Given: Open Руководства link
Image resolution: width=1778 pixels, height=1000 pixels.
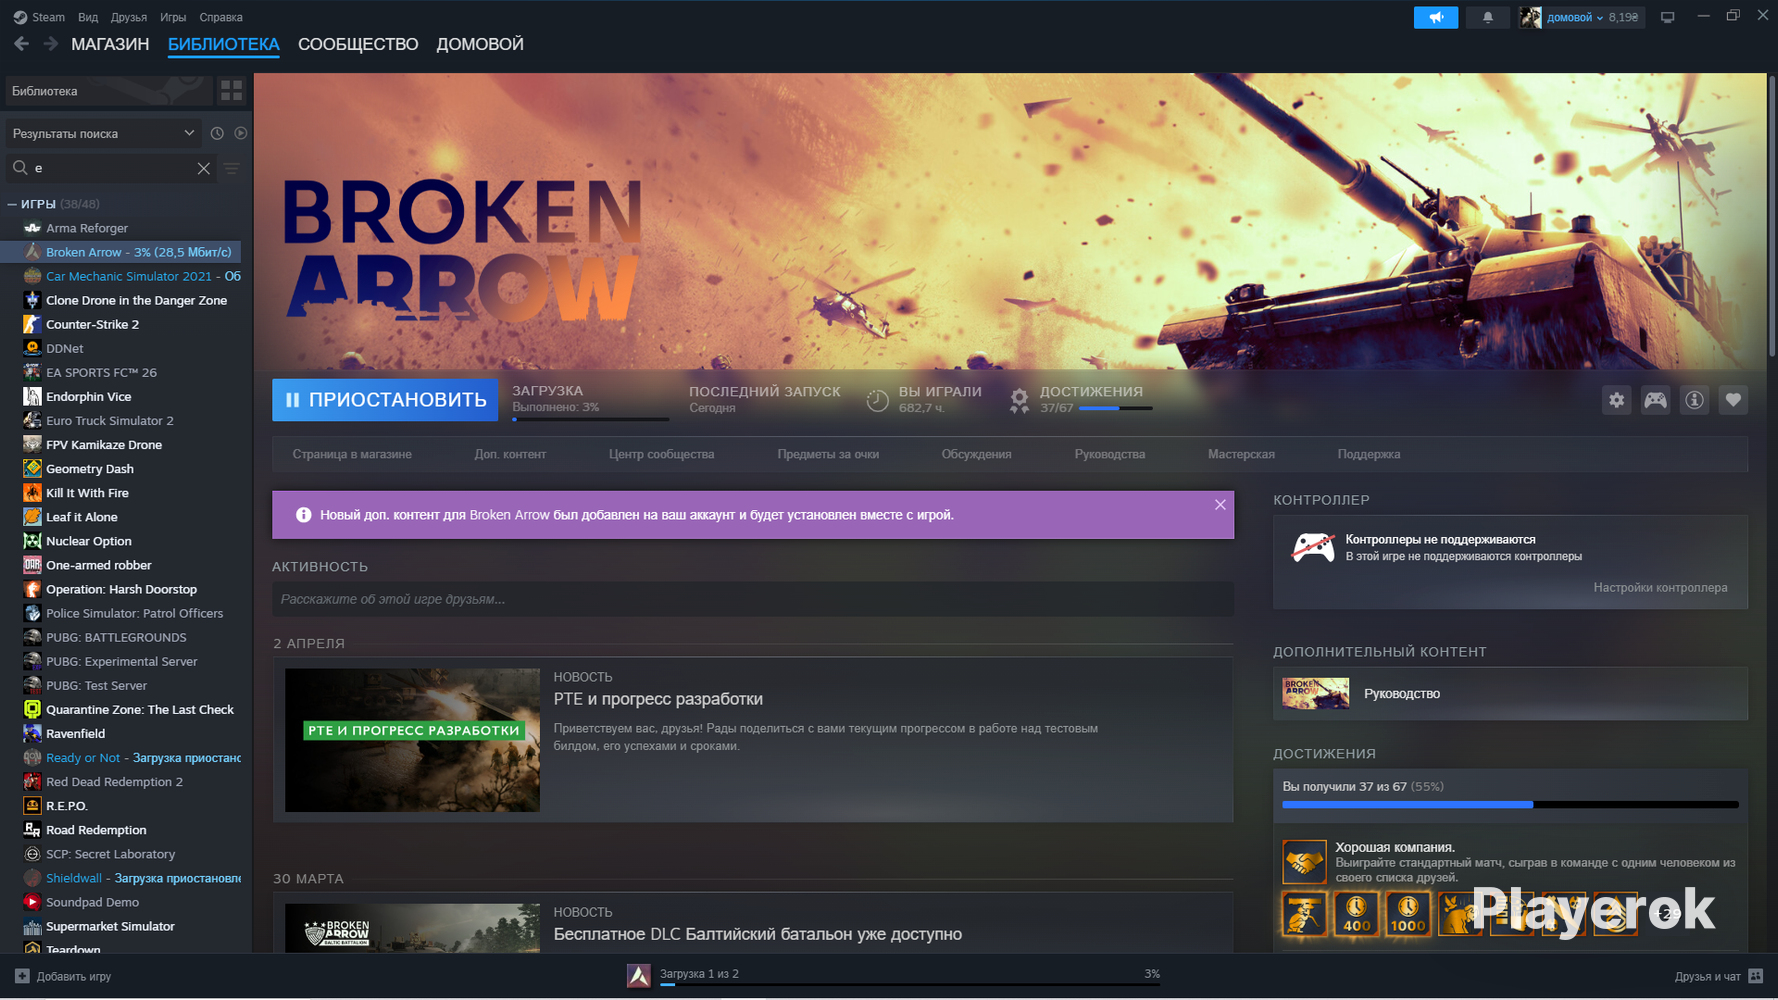Looking at the screenshot, I should (1110, 454).
